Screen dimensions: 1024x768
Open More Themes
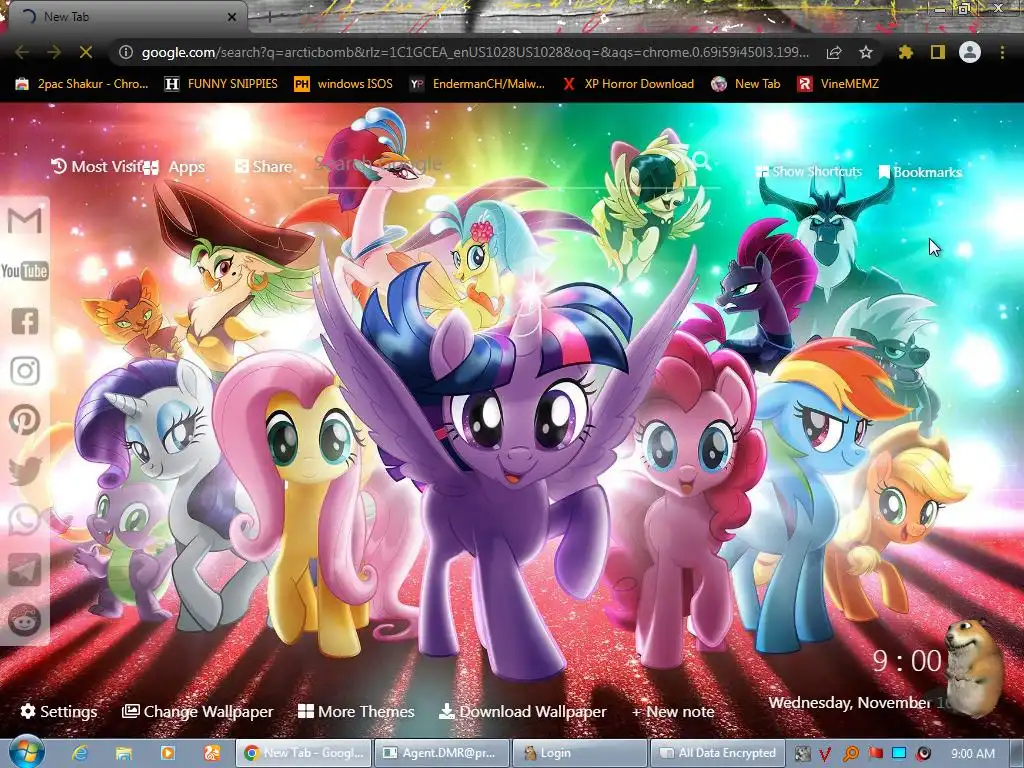point(356,712)
